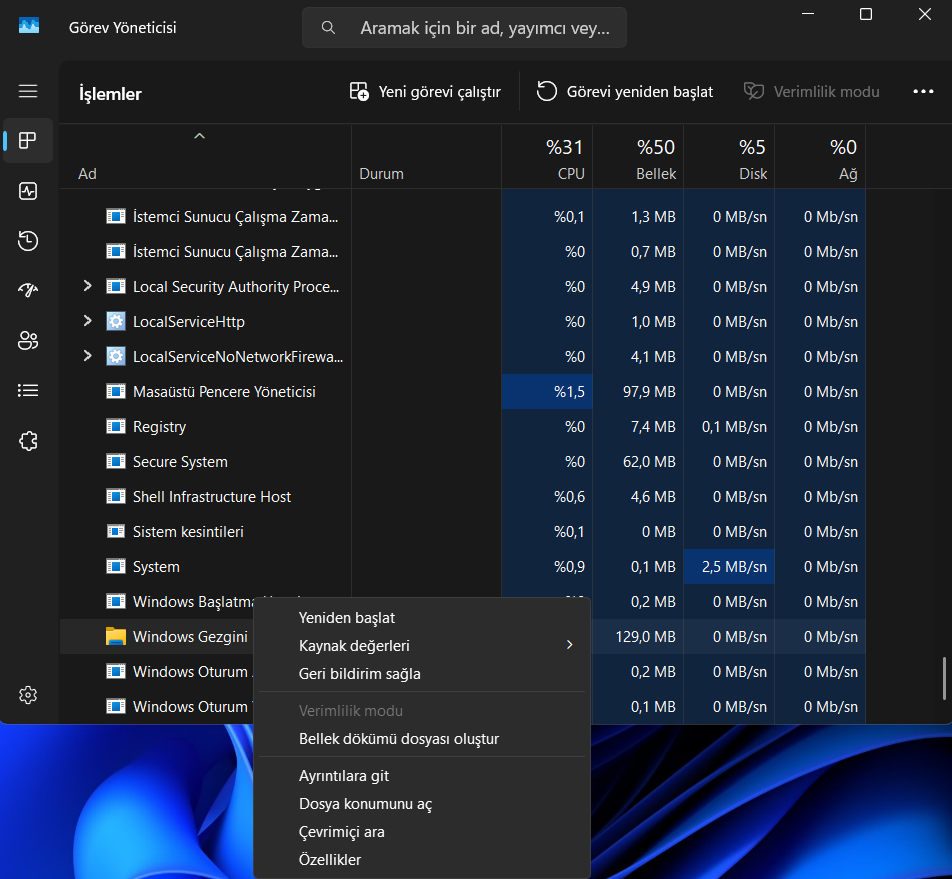Open Özellikler from context menu

330,860
